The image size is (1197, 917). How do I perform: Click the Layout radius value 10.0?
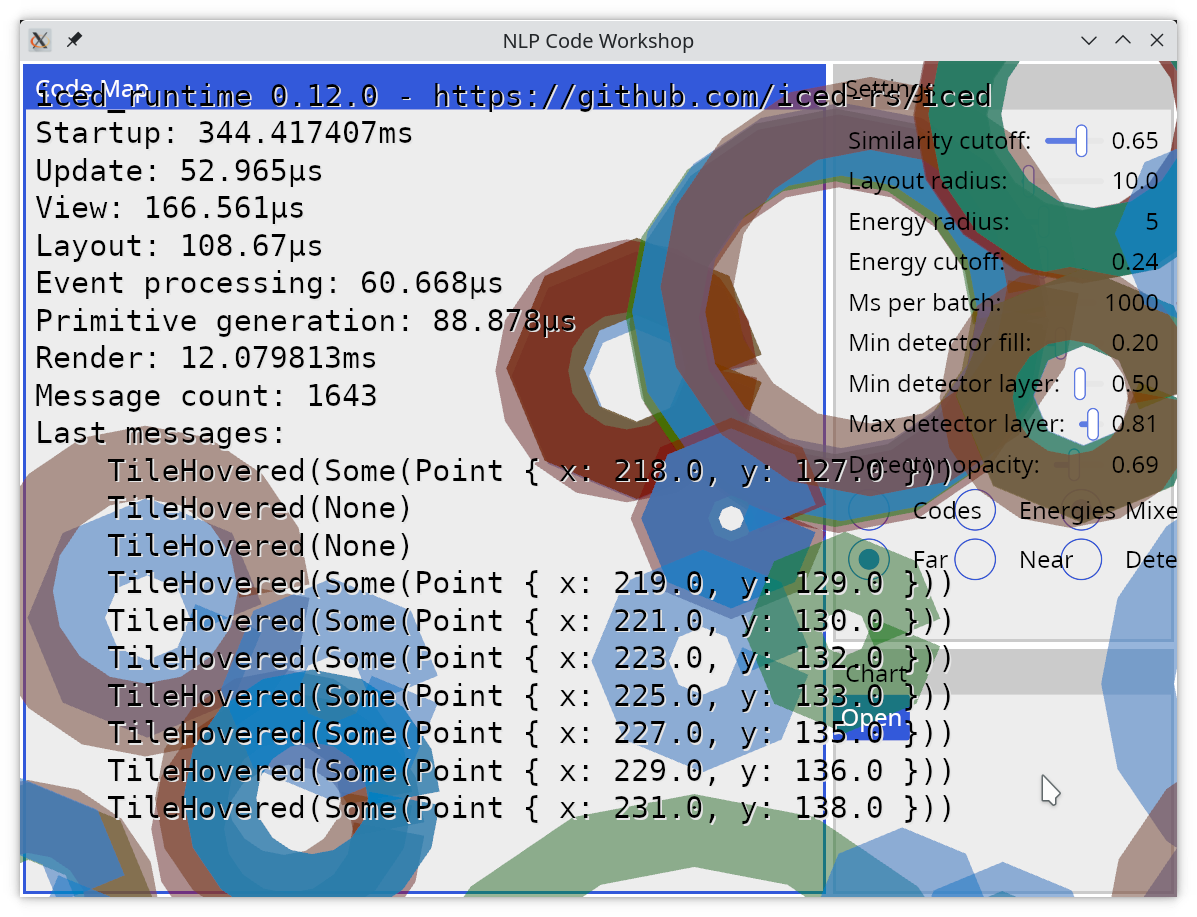coord(1134,181)
